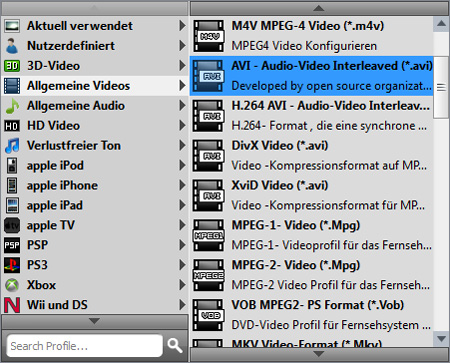Click category list scroll-up bar
The width and height of the screenshot is (450, 363).
[95, 8]
